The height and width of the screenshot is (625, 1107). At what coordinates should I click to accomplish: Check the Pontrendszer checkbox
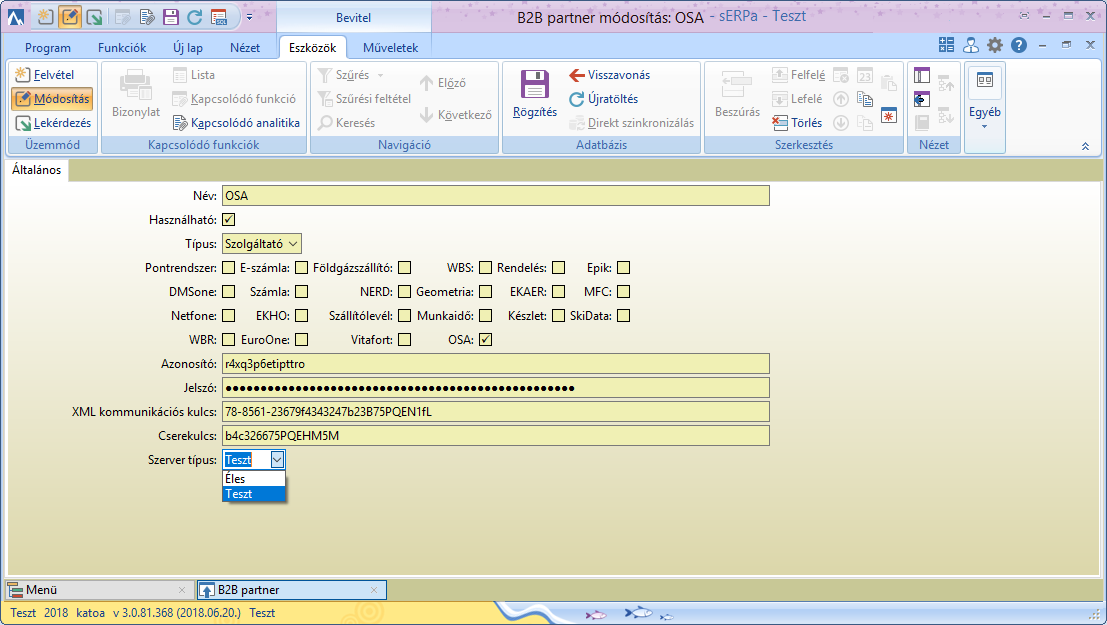[229, 268]
